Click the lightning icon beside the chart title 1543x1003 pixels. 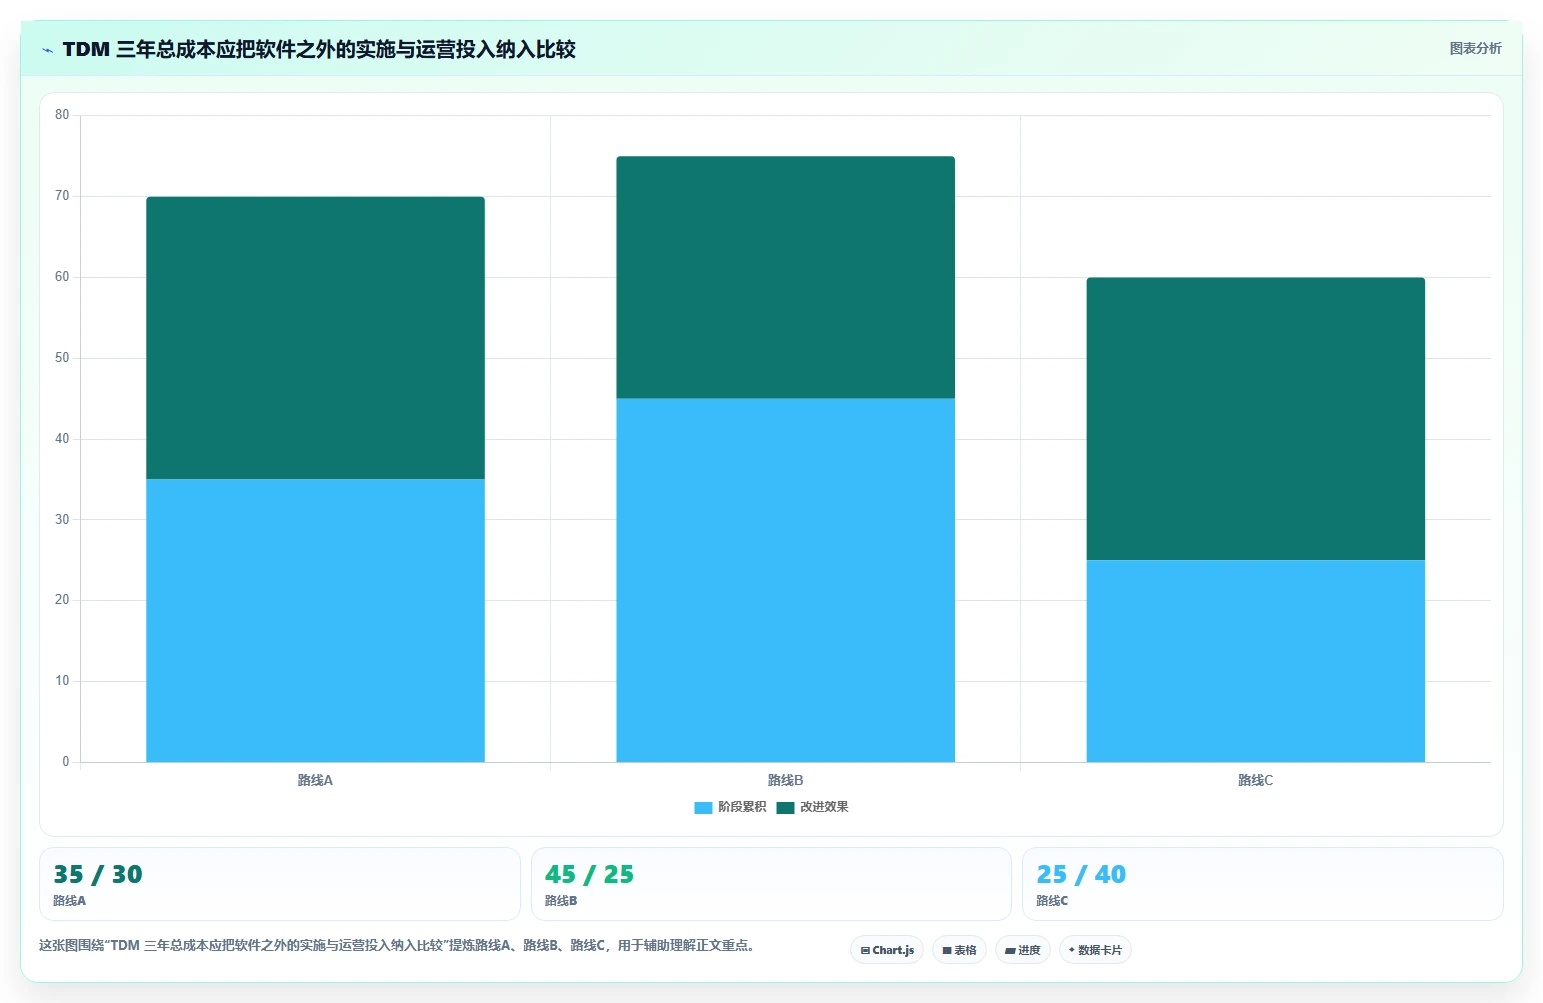point(47,50)
